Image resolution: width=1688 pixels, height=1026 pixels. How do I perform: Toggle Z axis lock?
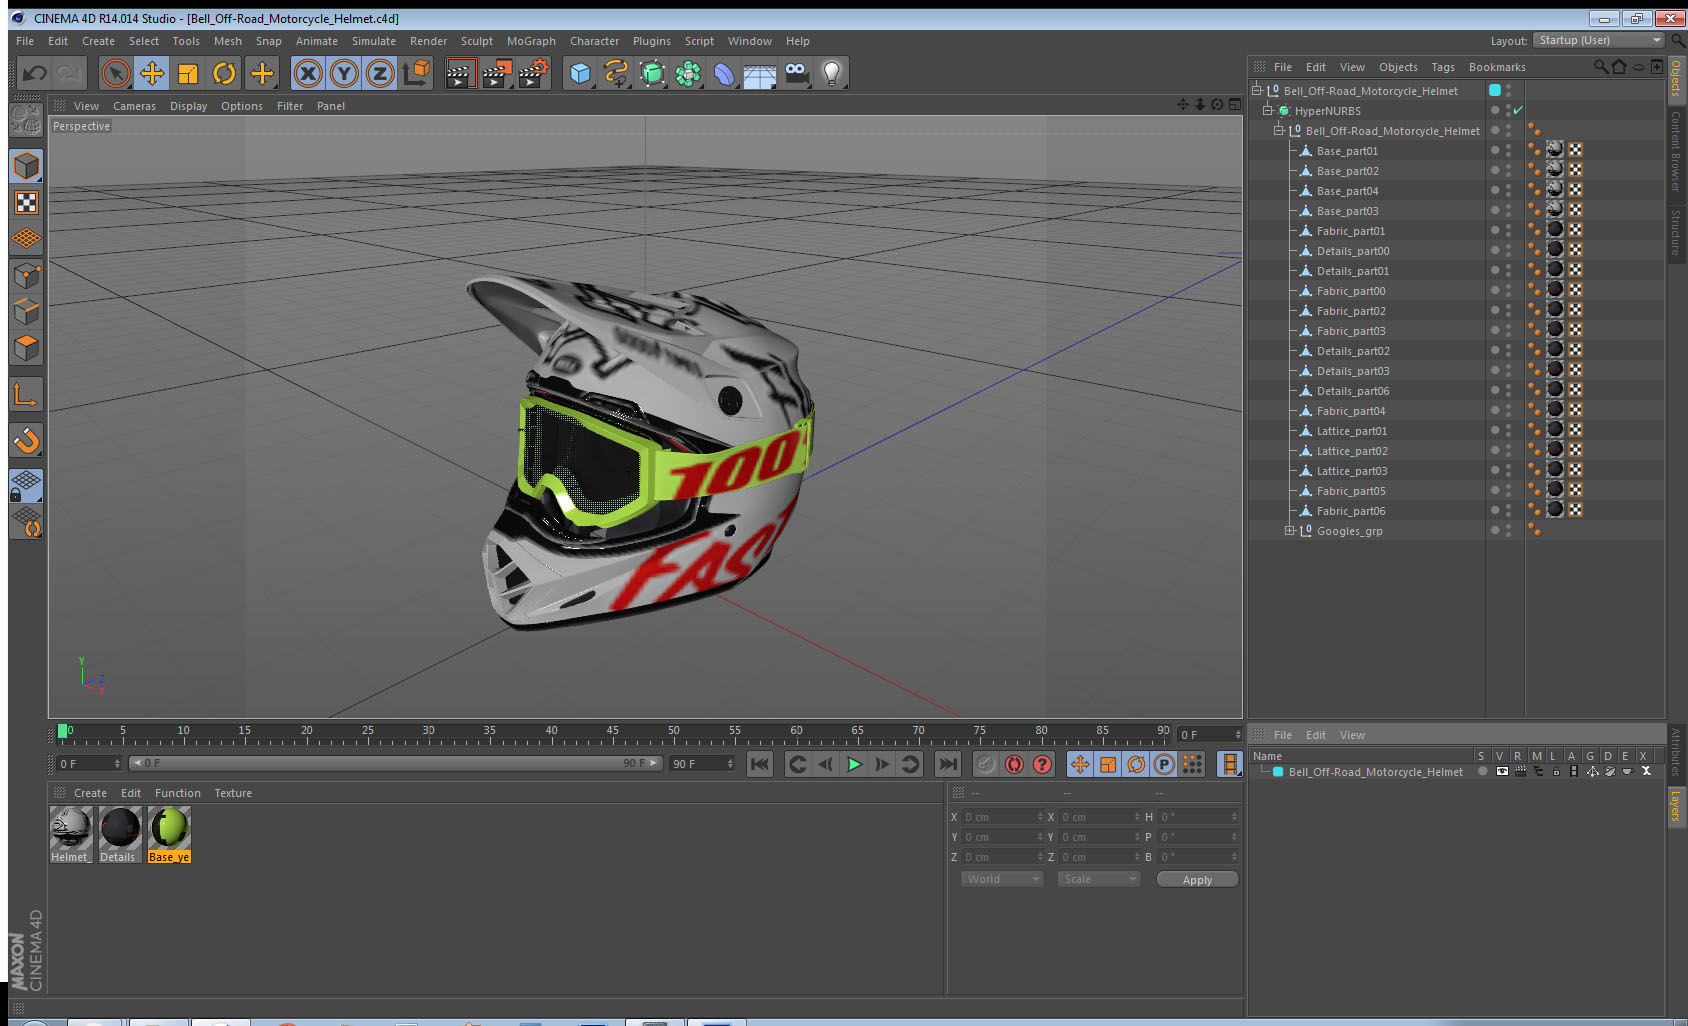pyautogui.click(x=380, y=73)
